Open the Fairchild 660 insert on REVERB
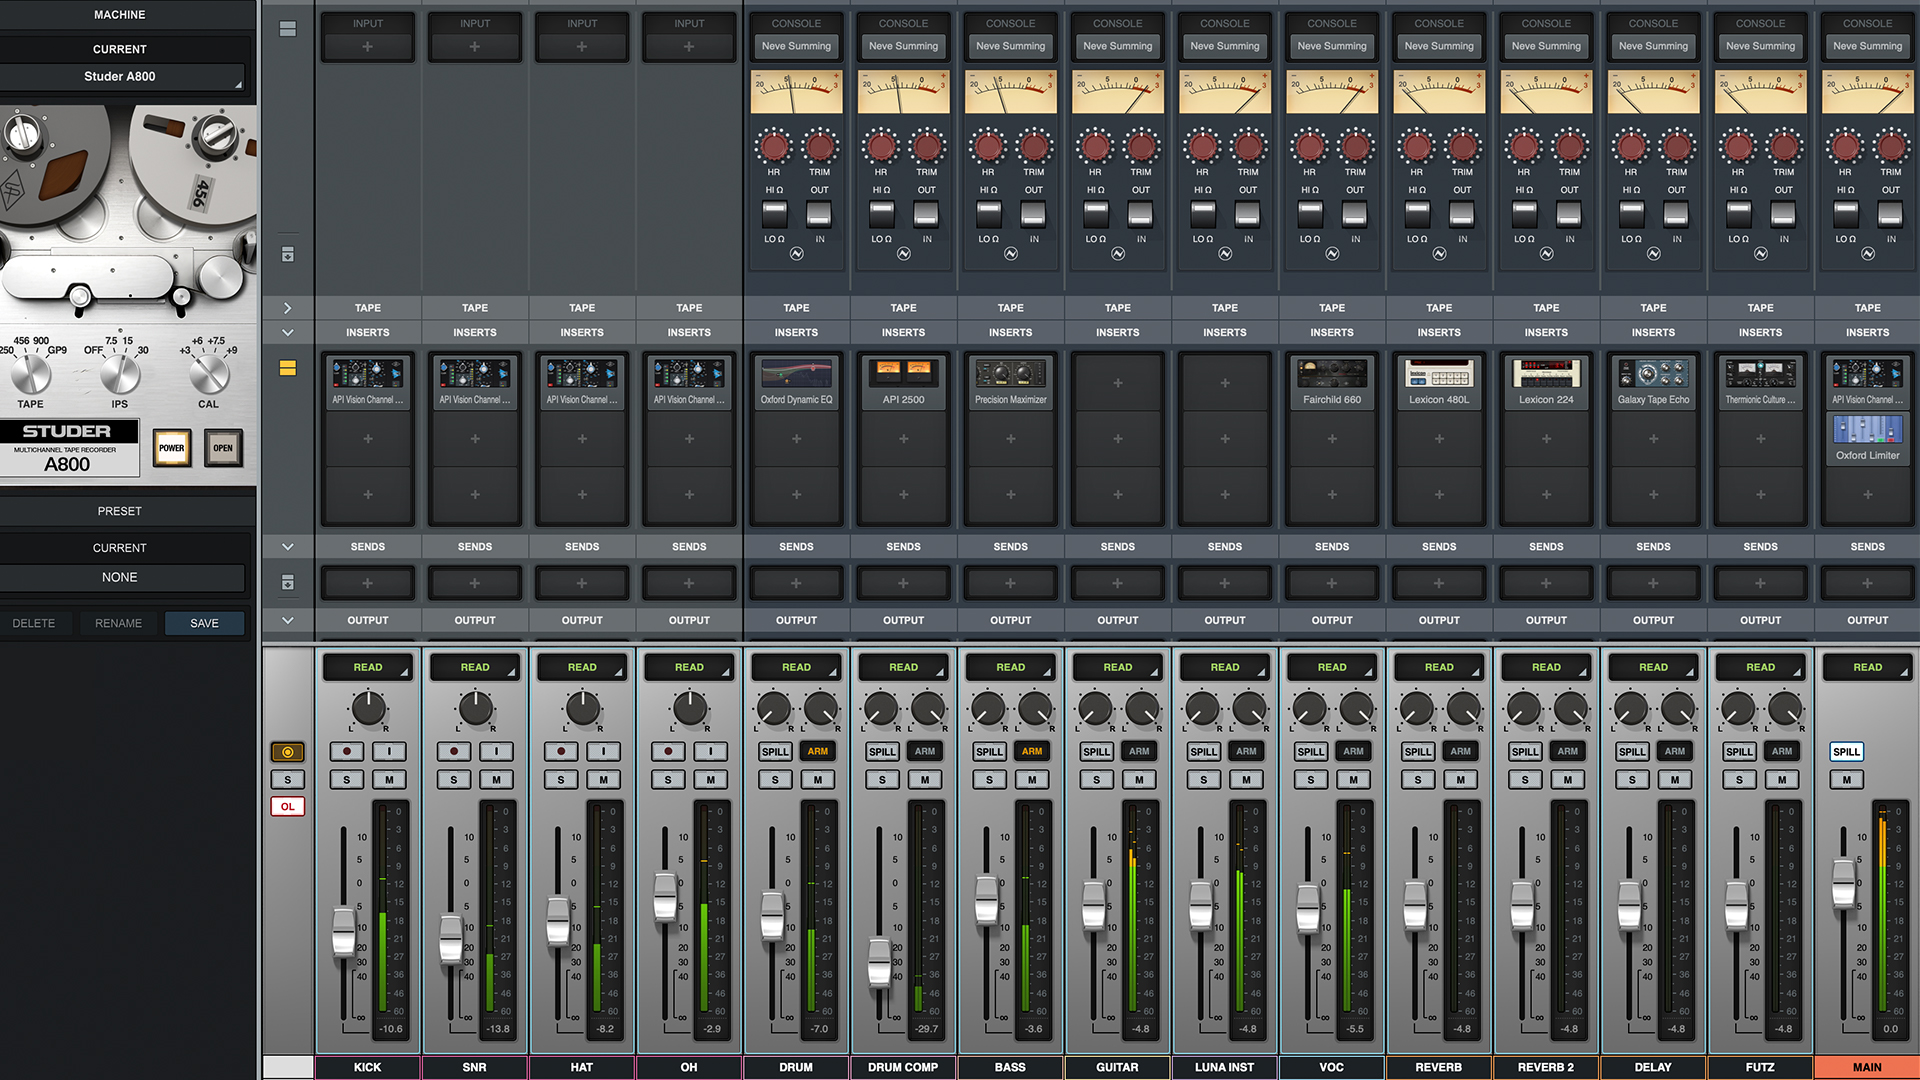1920x1080 pixels. pyautogui.click(x=1331, y=381)
